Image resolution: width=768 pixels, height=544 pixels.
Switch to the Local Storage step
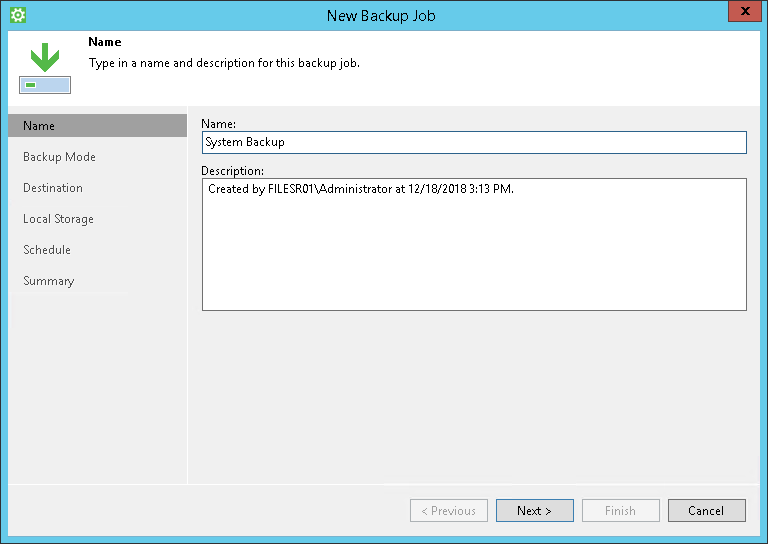click(58, 219)
